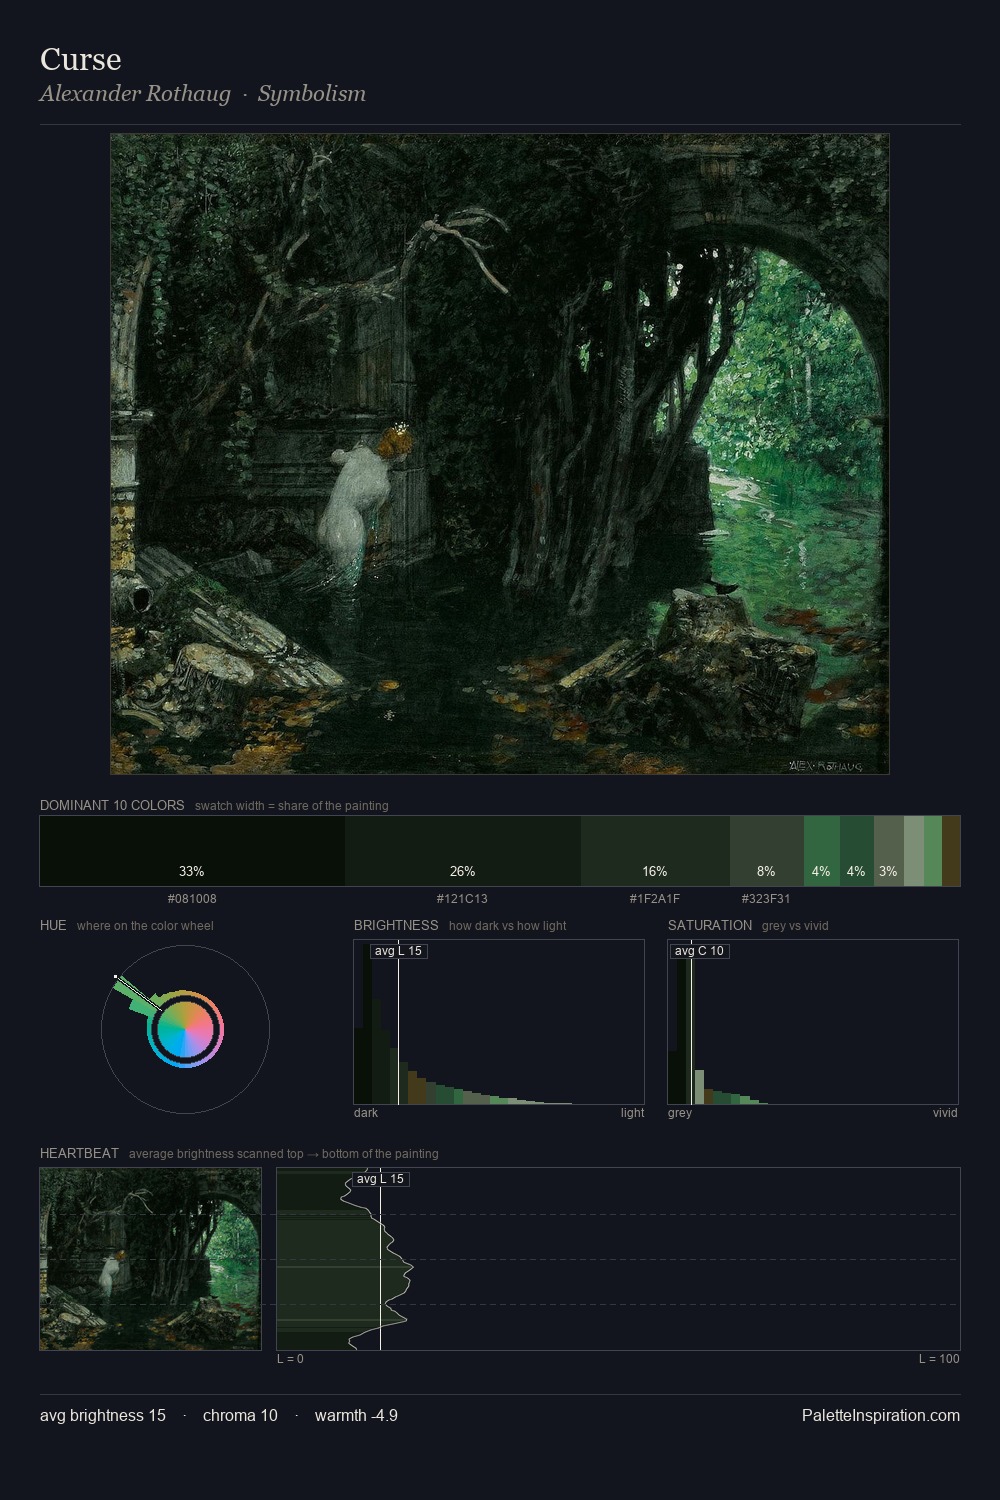Open the PaletteInspiration.com link

(881, 1415)
